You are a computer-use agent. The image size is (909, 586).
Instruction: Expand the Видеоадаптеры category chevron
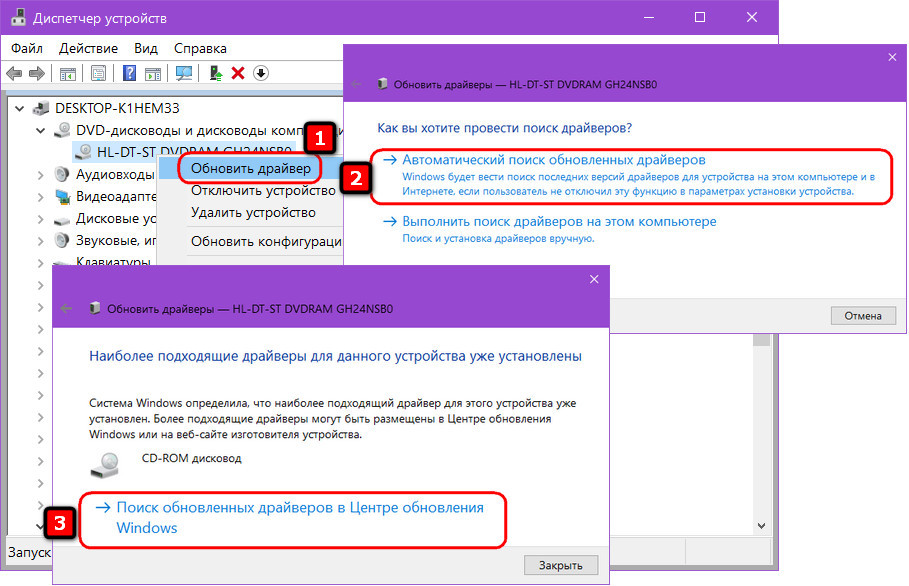41,196
